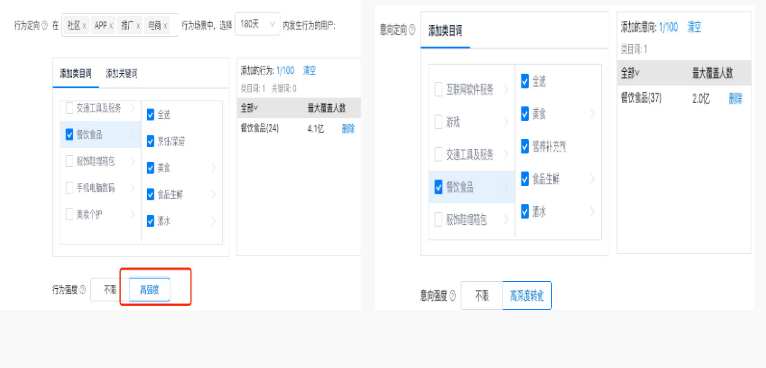Remove the 社区 scene tag
Image resolution: width=766 pixels, height=368 pixels.
click(x=85, y=25)
